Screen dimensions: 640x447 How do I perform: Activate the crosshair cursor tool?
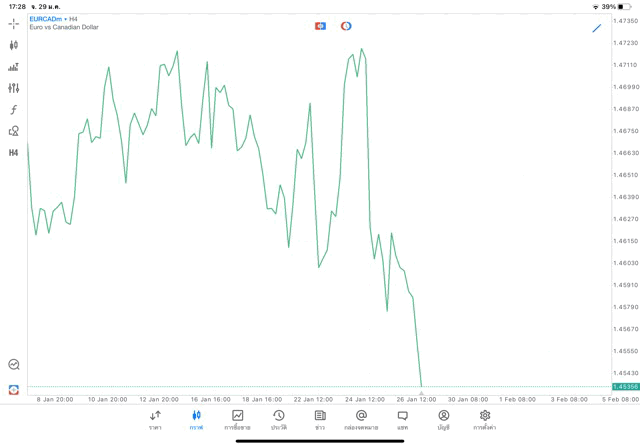click(13, 23)
